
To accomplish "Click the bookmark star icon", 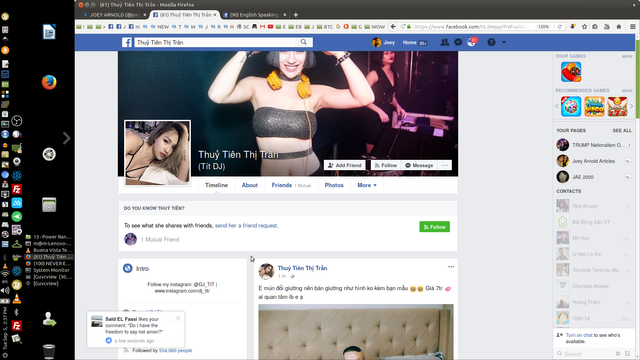I will point(584,27).
